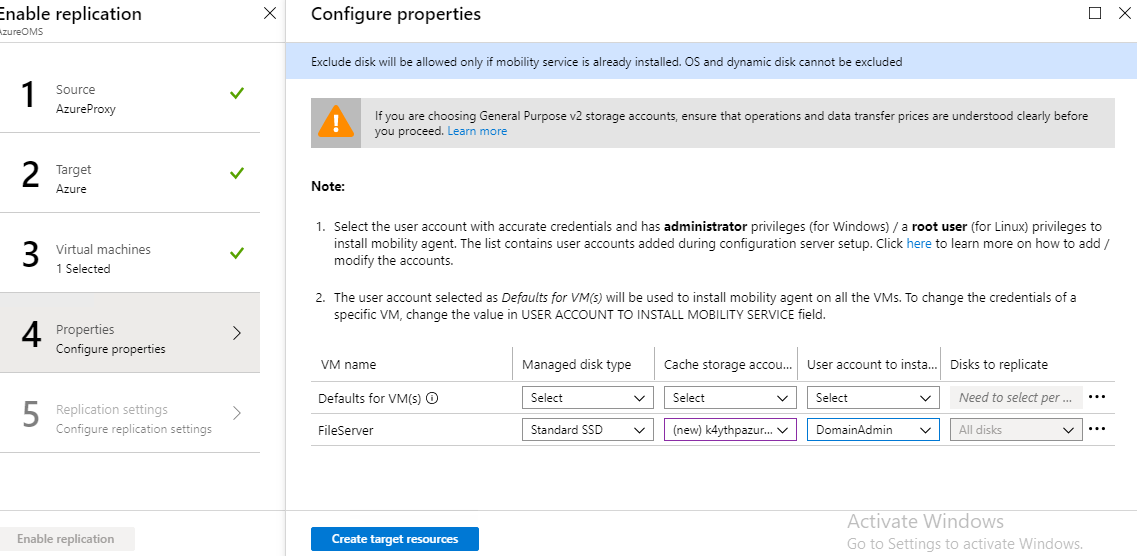This screenshot has width=1137, height=556.
Task: Select step 4 Properties
Action: pyautogui.click(x=130, y=333)
